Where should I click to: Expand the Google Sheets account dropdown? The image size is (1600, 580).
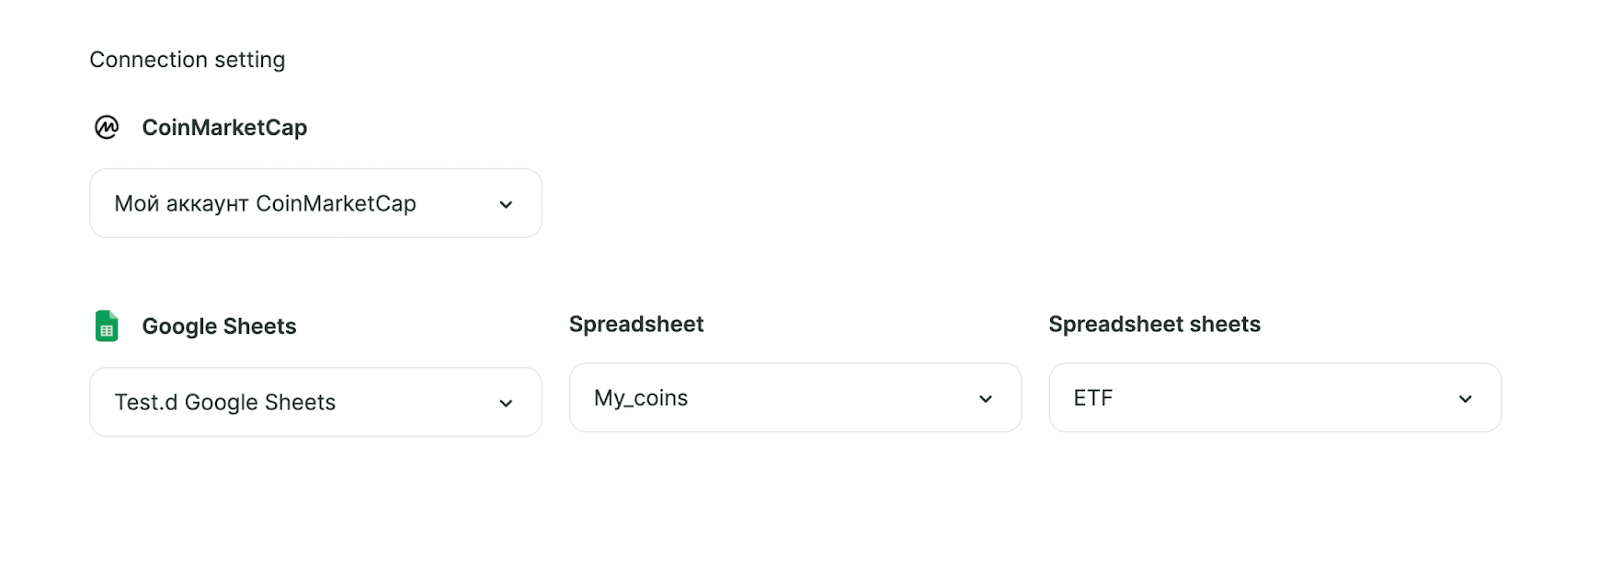316,402
